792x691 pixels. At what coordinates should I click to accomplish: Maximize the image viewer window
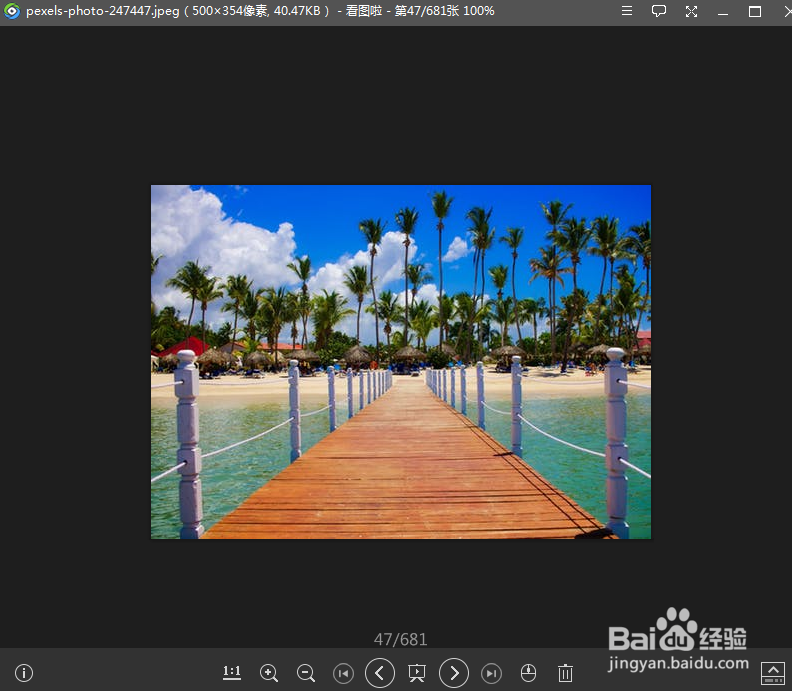(x=755, y=11)
